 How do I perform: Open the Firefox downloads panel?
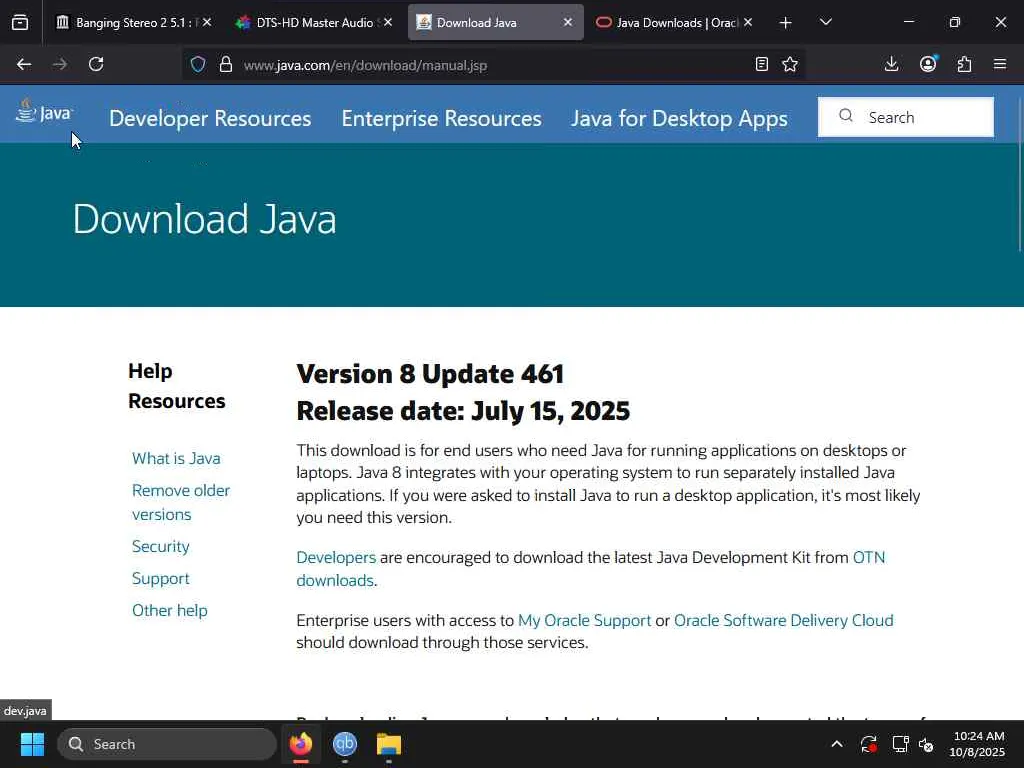click(891, 64)
